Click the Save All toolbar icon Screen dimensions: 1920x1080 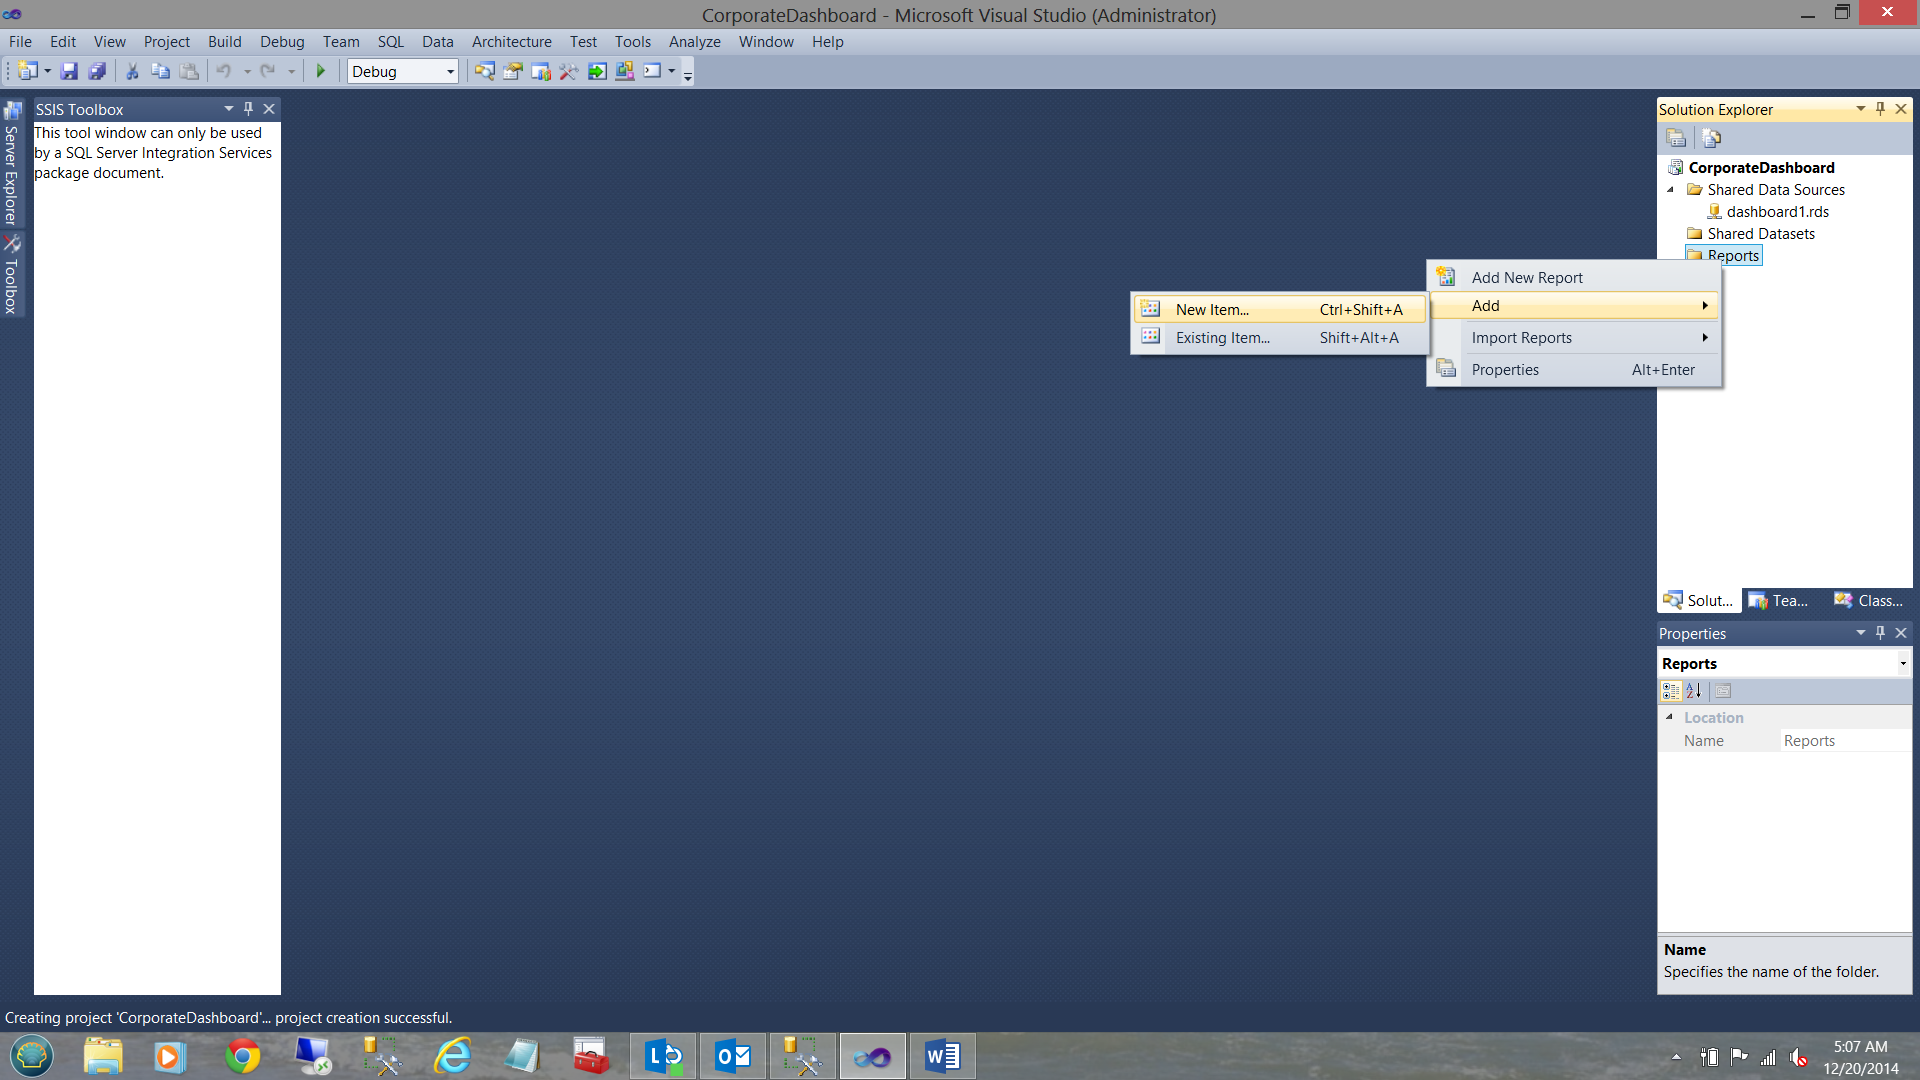click(x=97, y=71)
